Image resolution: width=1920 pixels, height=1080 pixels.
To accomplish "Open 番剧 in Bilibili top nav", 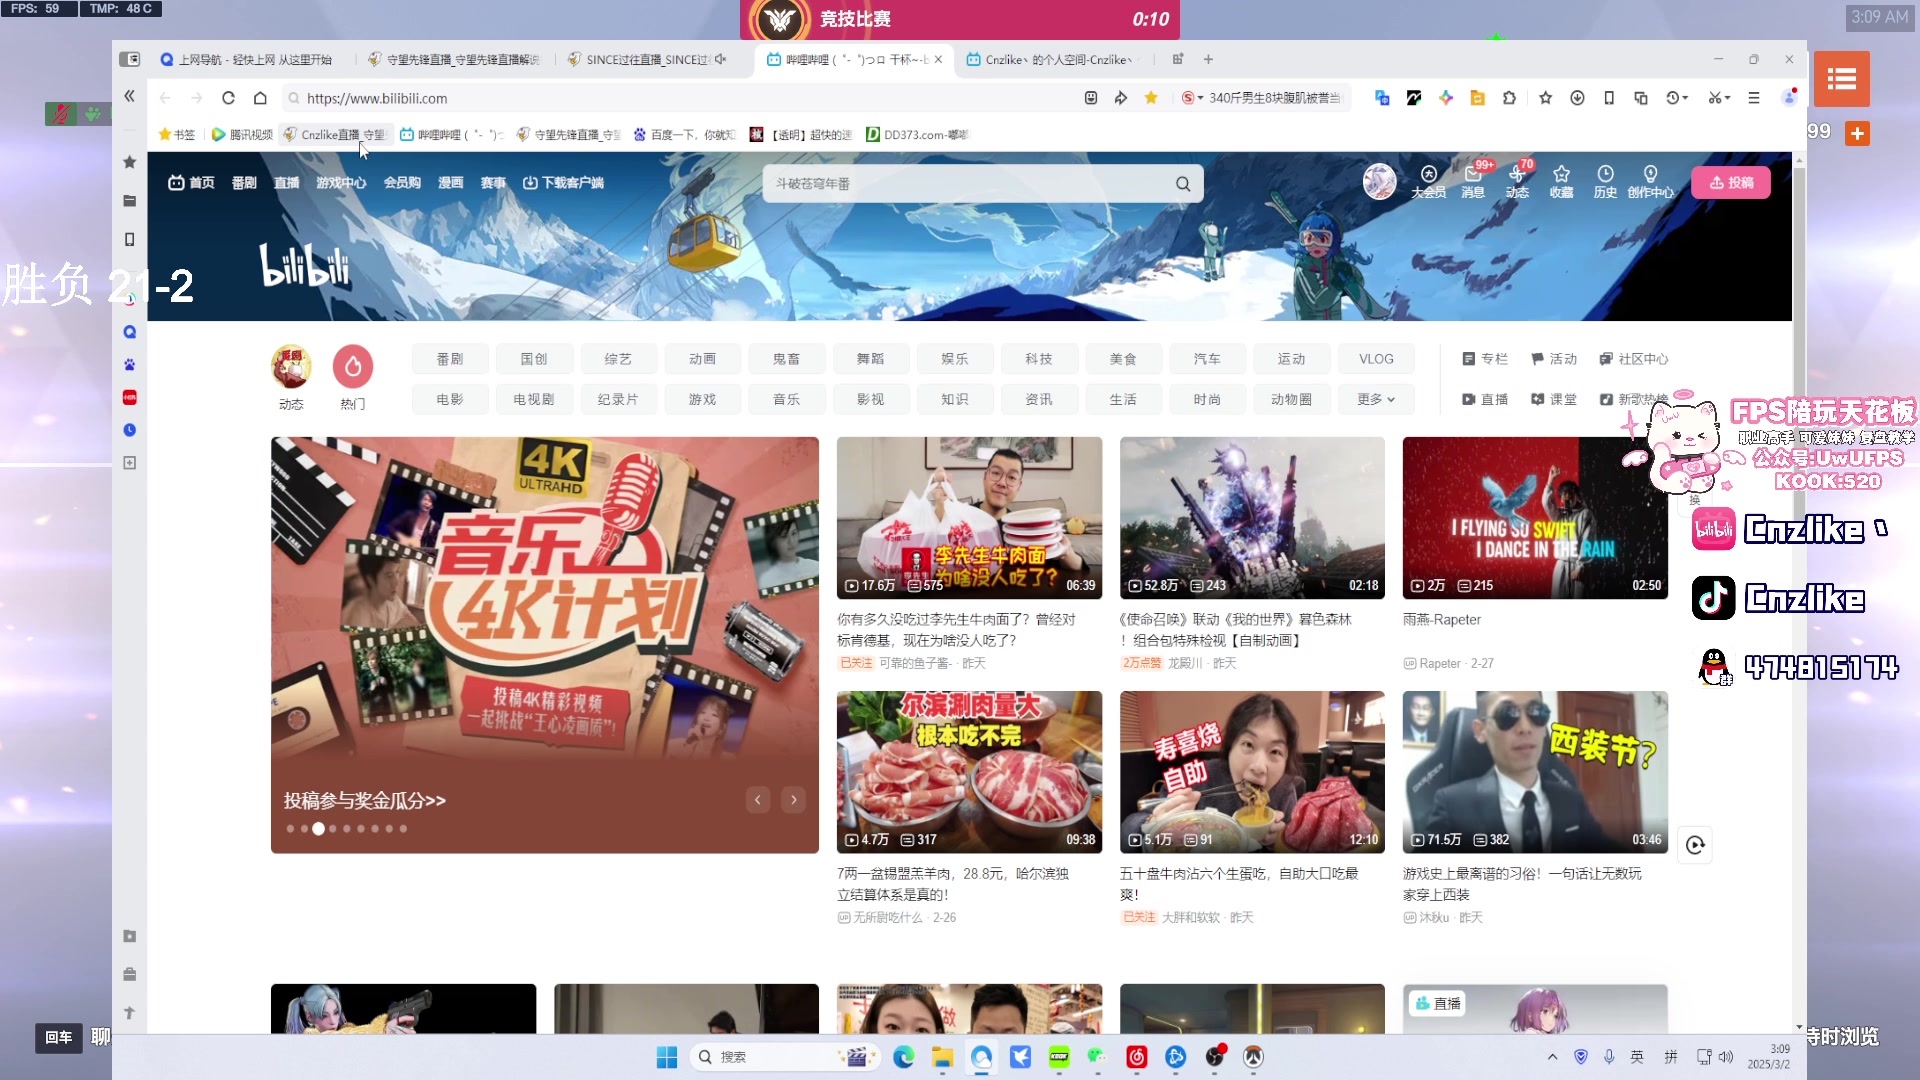I will 244,183.
